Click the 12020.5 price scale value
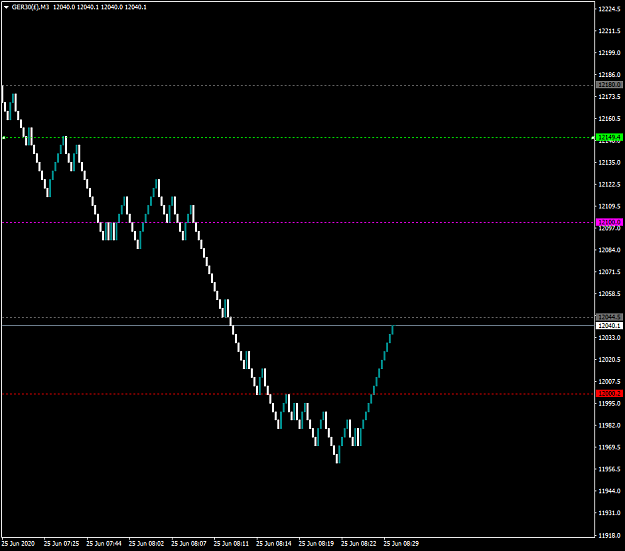 coord(609,360)
